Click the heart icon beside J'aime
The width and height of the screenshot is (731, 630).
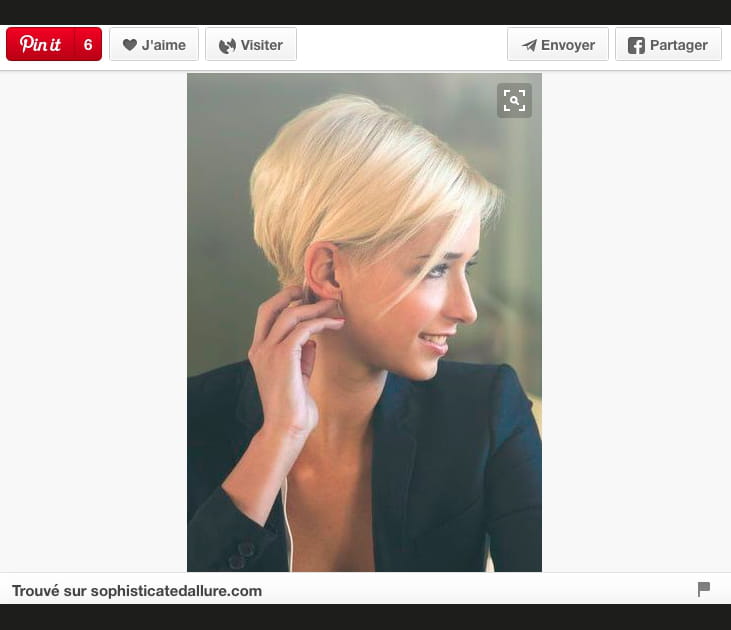coord(129,45)
